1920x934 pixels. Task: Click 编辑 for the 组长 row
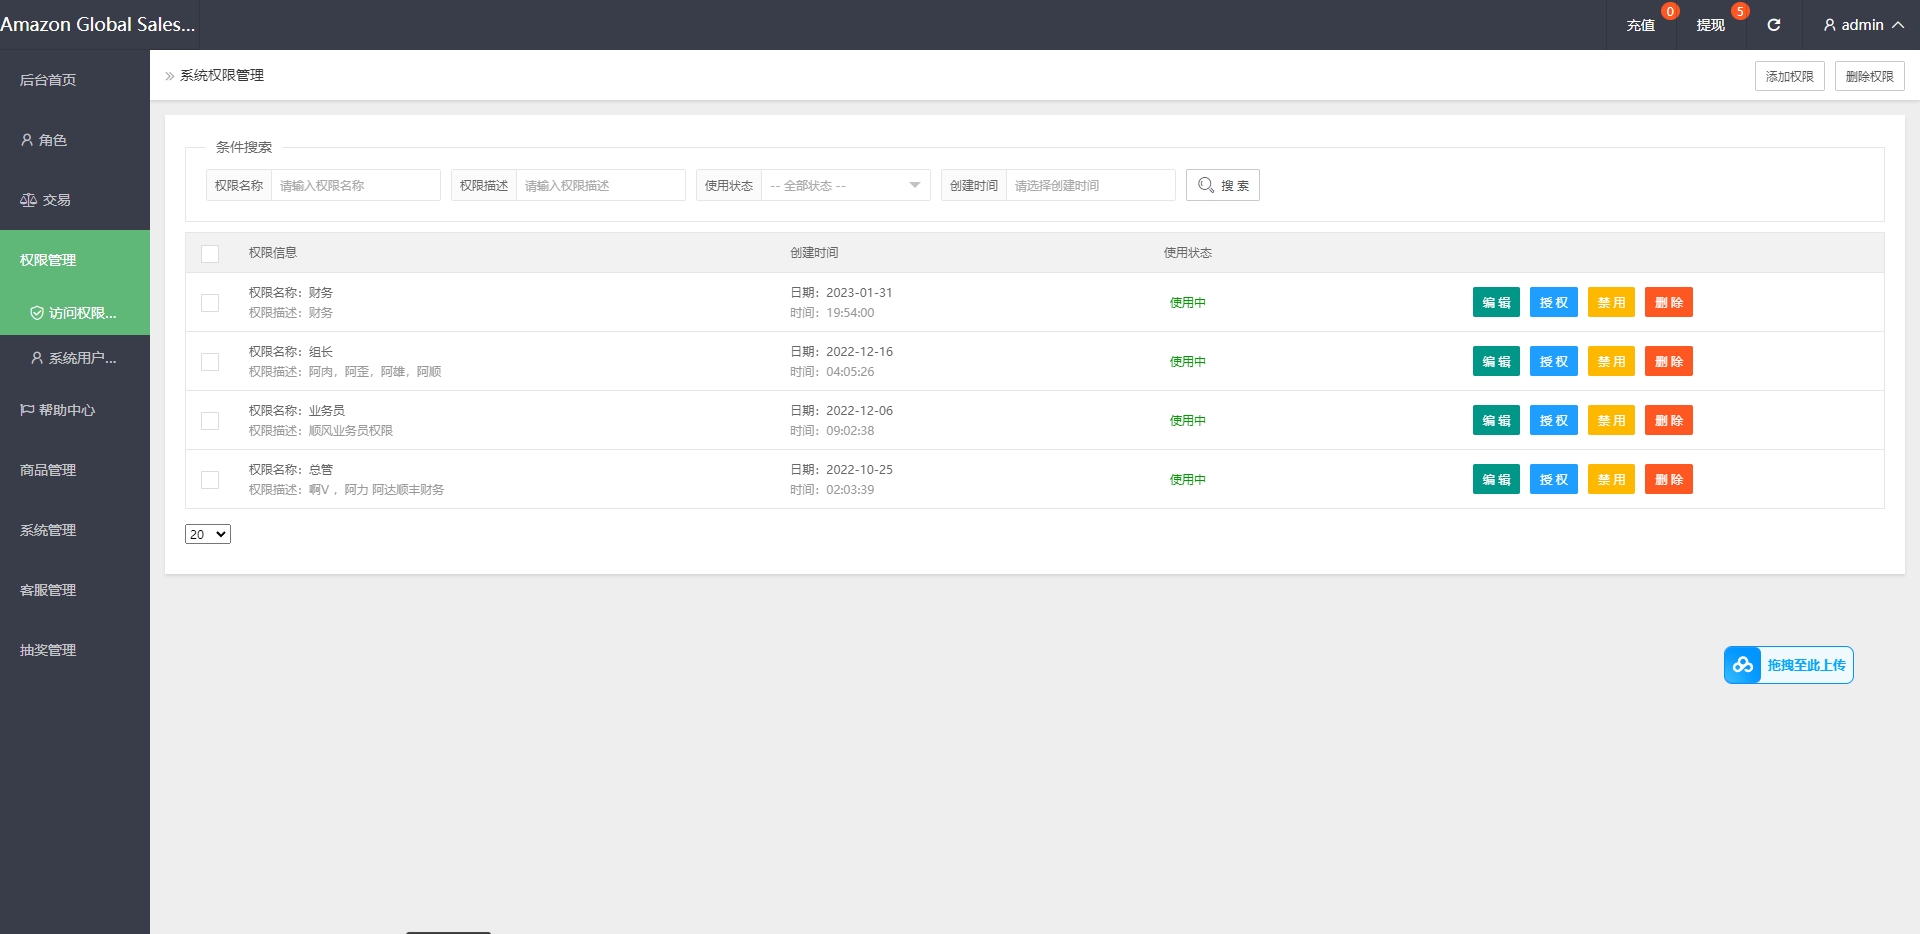click(x=1496, y=362)
